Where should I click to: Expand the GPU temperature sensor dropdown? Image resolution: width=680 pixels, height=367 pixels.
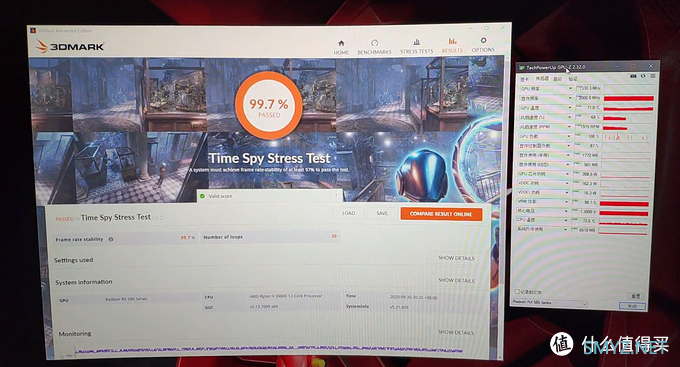(570, 108)
